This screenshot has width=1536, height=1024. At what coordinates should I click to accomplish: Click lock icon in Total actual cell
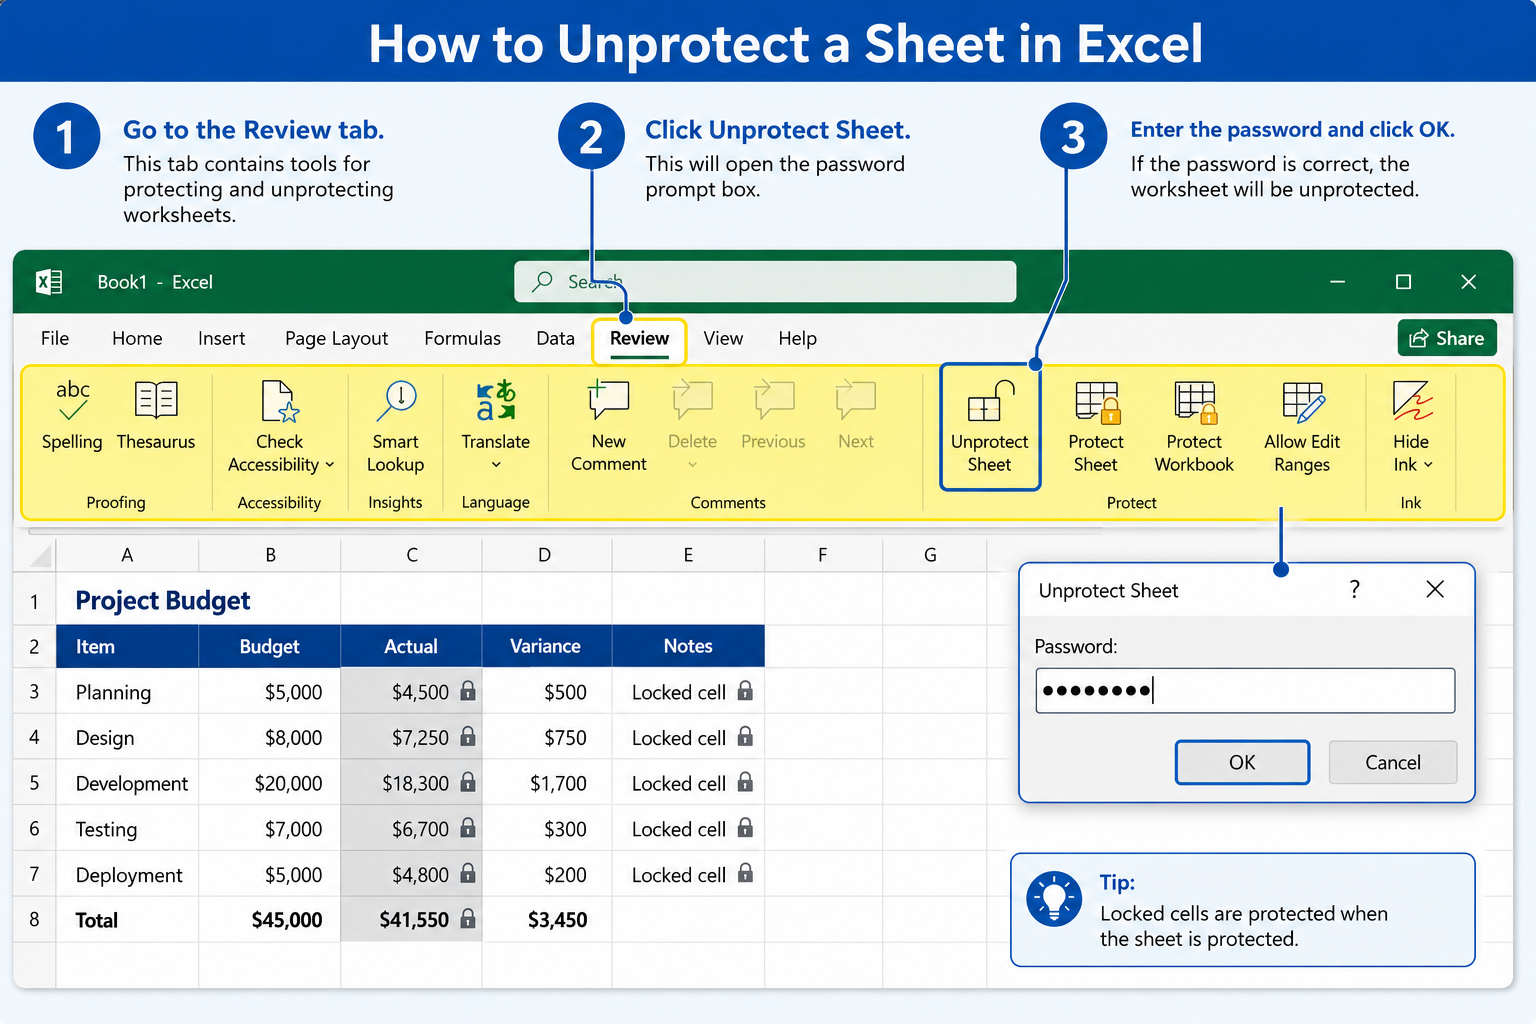[x=467, y=919]
